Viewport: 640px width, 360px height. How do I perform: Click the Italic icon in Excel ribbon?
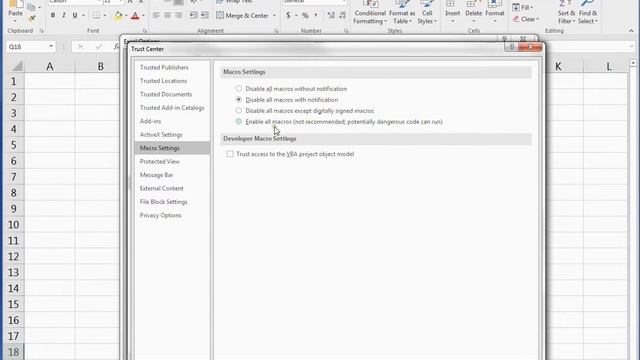64,16
